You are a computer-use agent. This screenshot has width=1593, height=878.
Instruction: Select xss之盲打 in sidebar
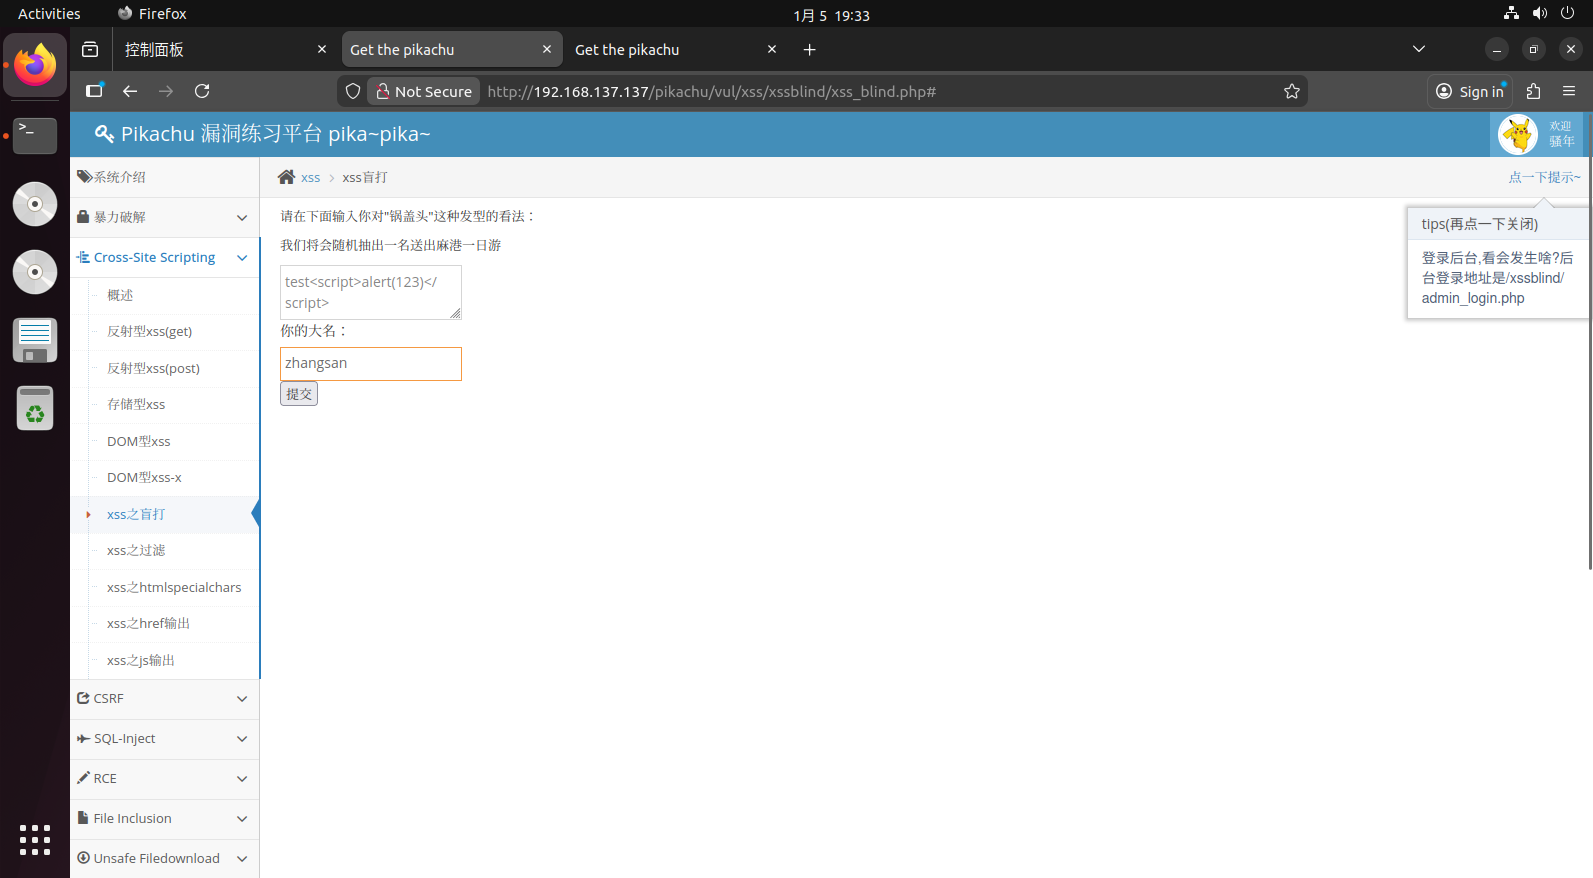[x=136, y=514]
